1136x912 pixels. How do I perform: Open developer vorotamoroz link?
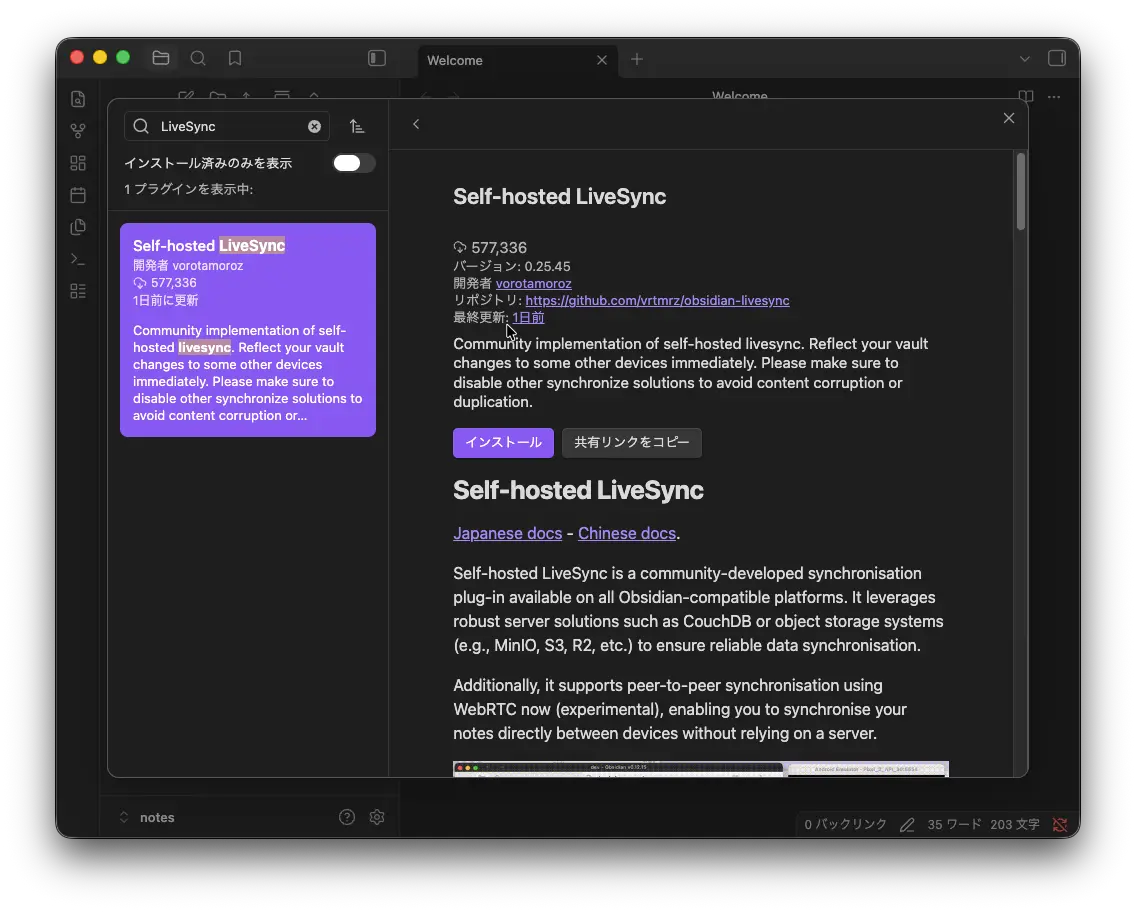pos(533,283)
